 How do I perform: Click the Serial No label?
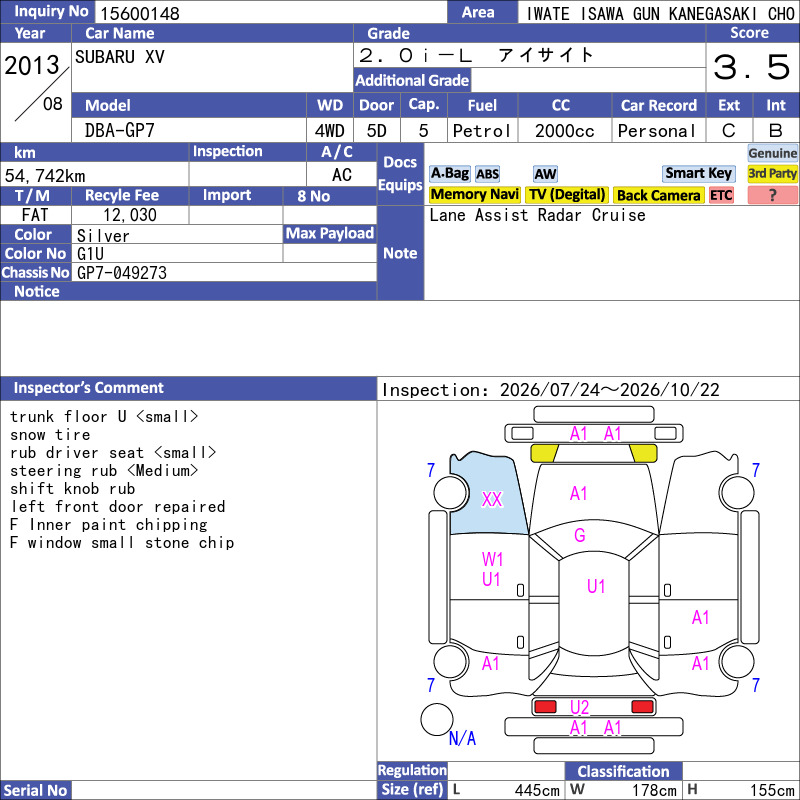35,790
